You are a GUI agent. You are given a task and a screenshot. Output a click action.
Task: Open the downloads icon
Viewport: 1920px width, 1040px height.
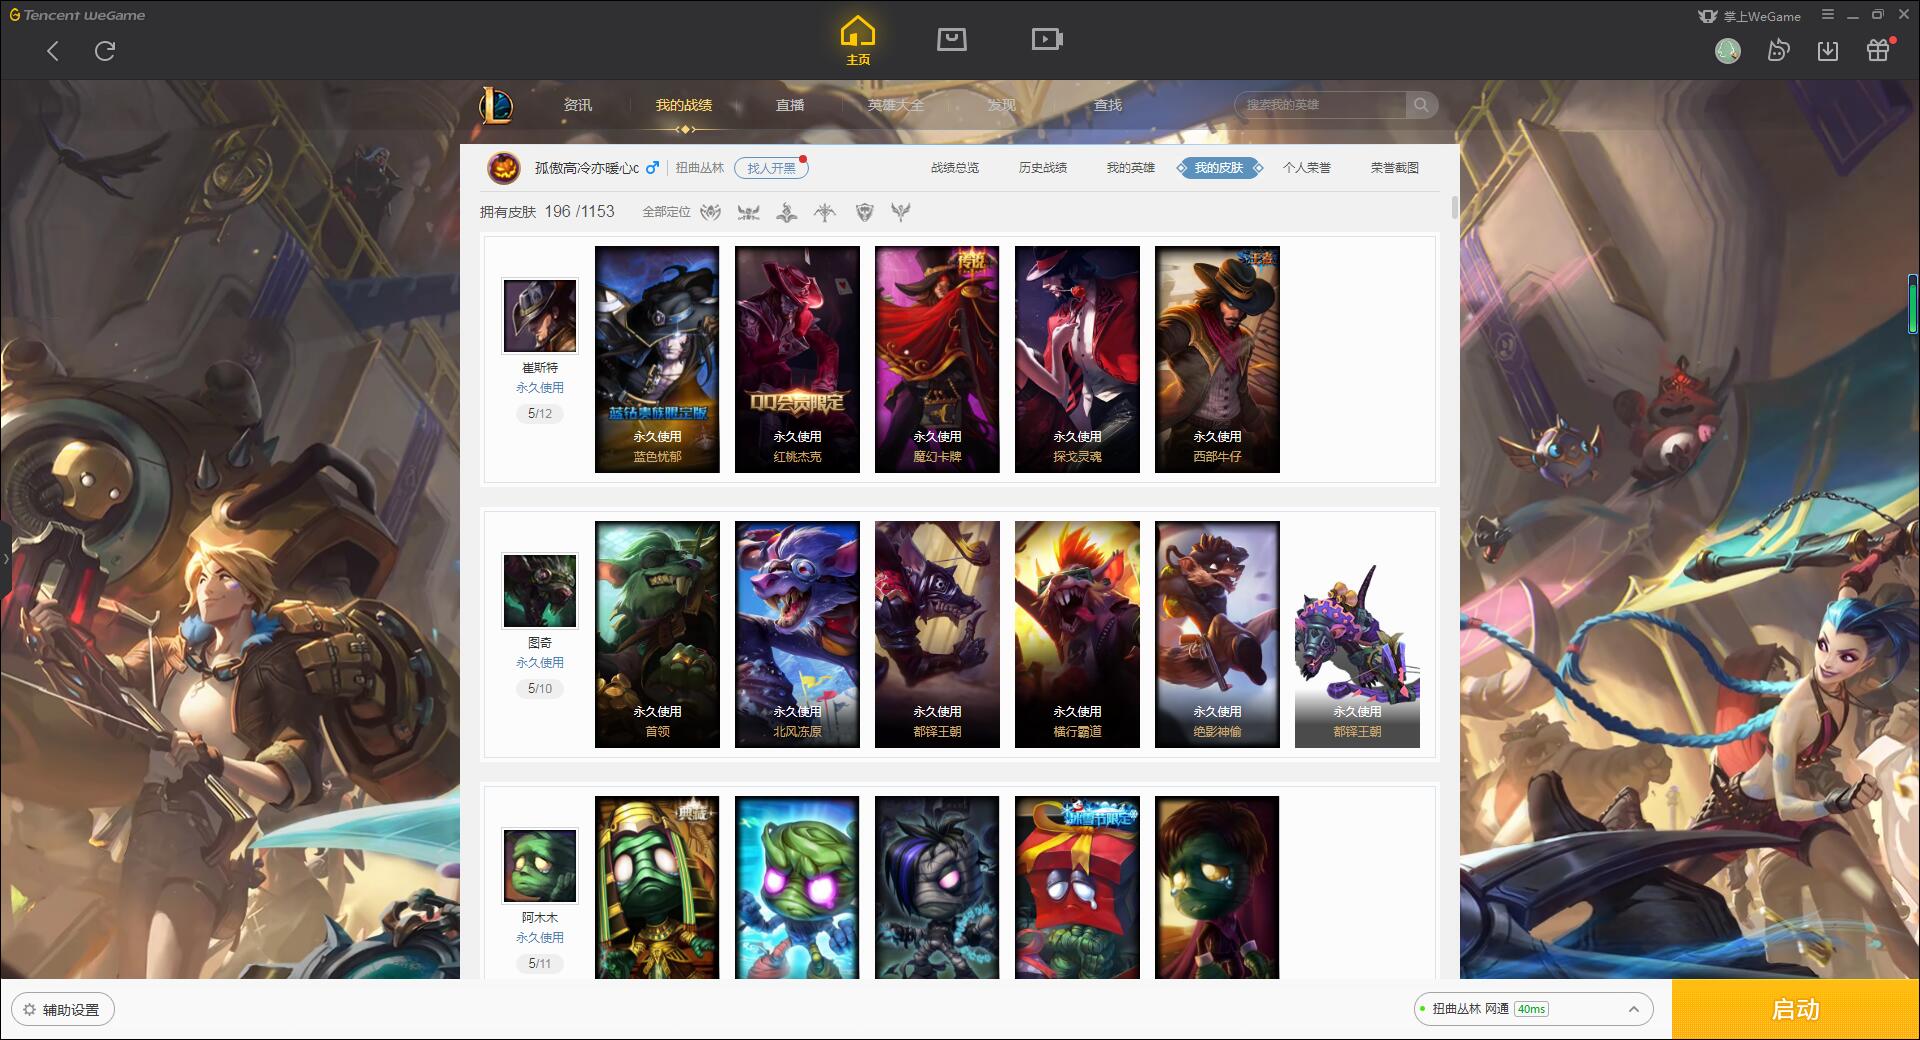[x=1828, y=51]
